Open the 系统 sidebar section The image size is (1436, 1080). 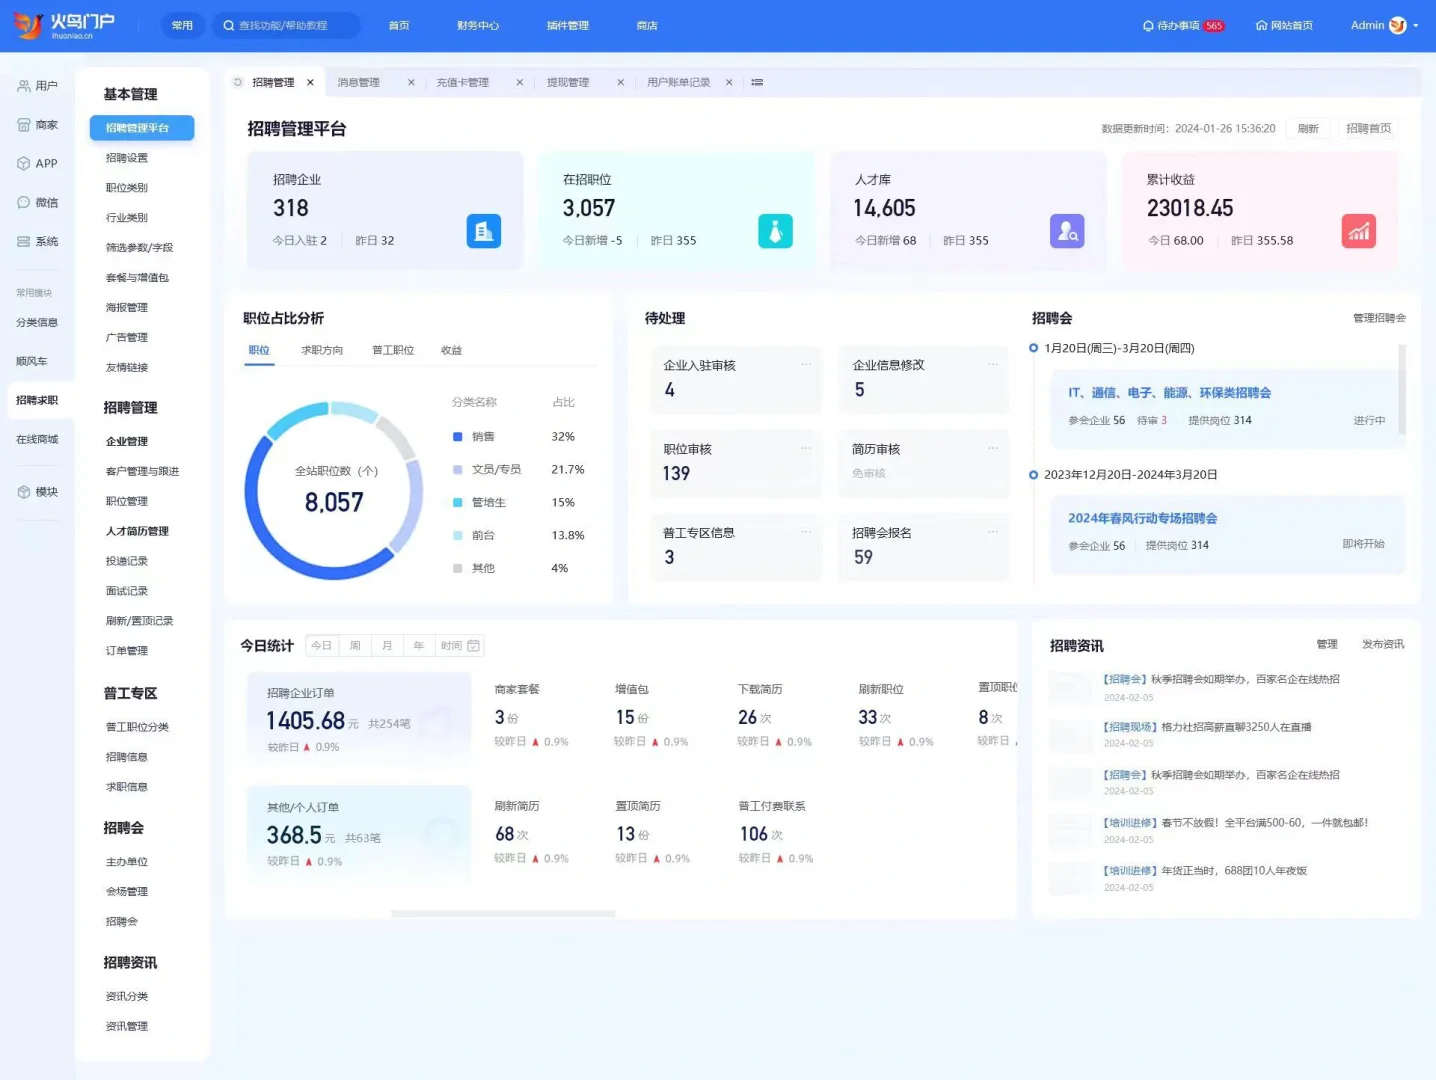(x=38, y=242)
